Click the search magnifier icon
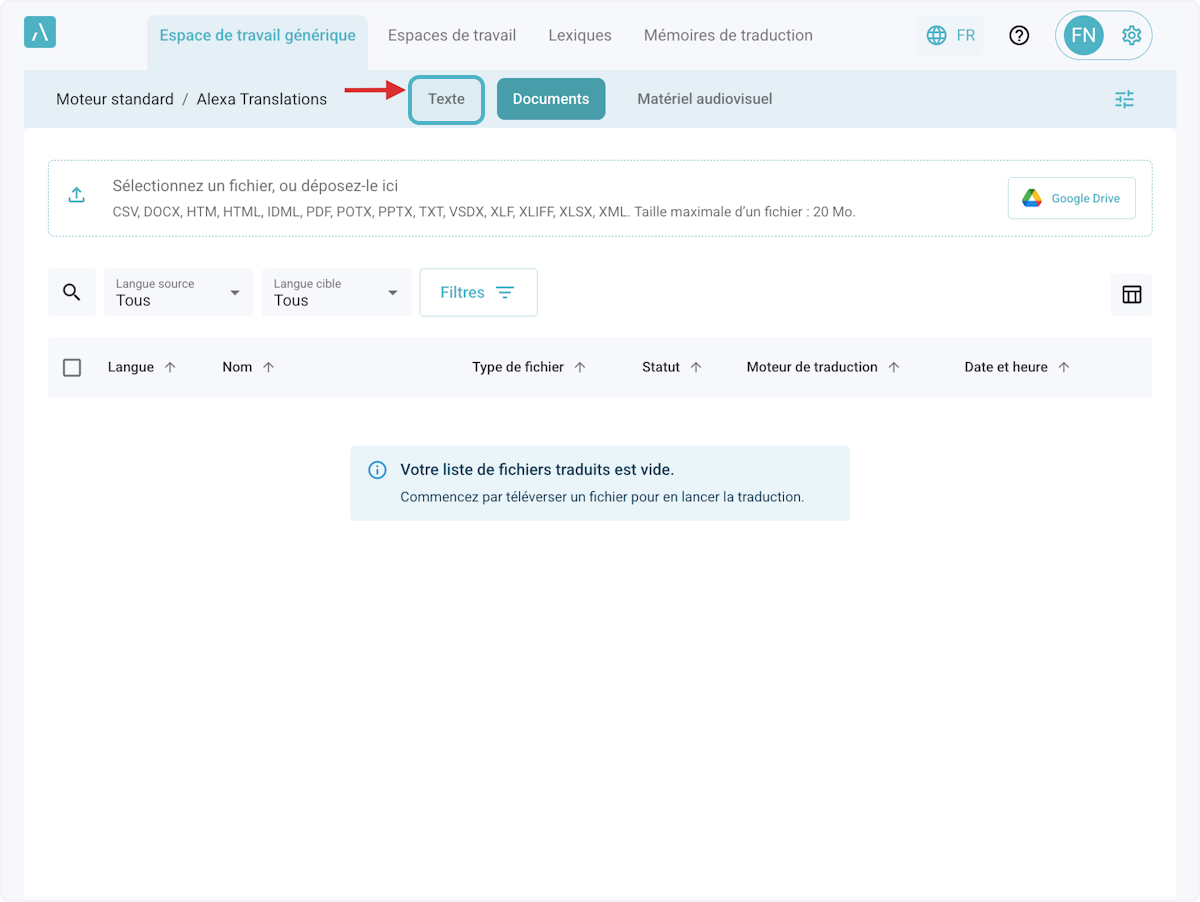The image size is (1200, 902). click(72, 292)
